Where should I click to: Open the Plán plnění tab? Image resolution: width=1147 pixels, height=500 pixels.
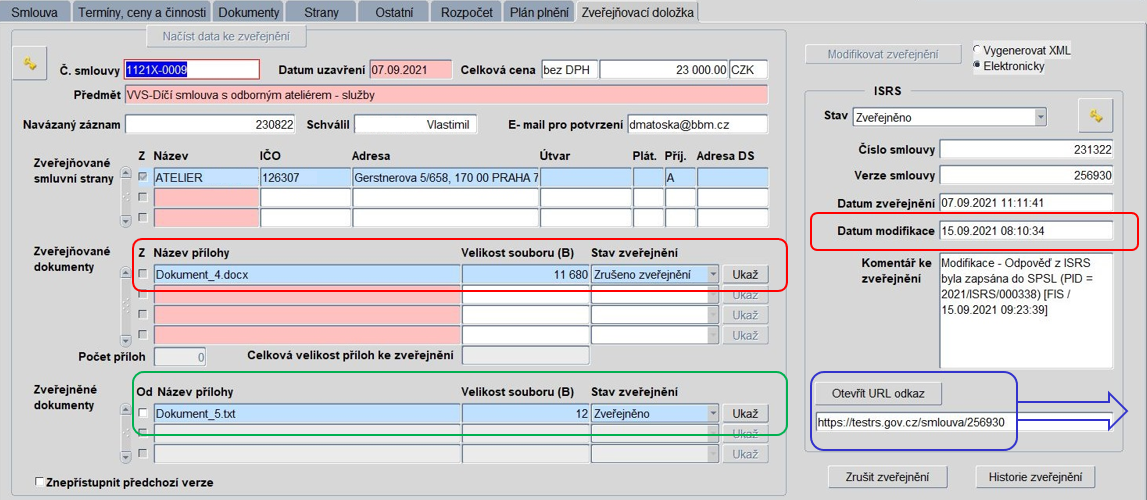click(x=539, y=12)
